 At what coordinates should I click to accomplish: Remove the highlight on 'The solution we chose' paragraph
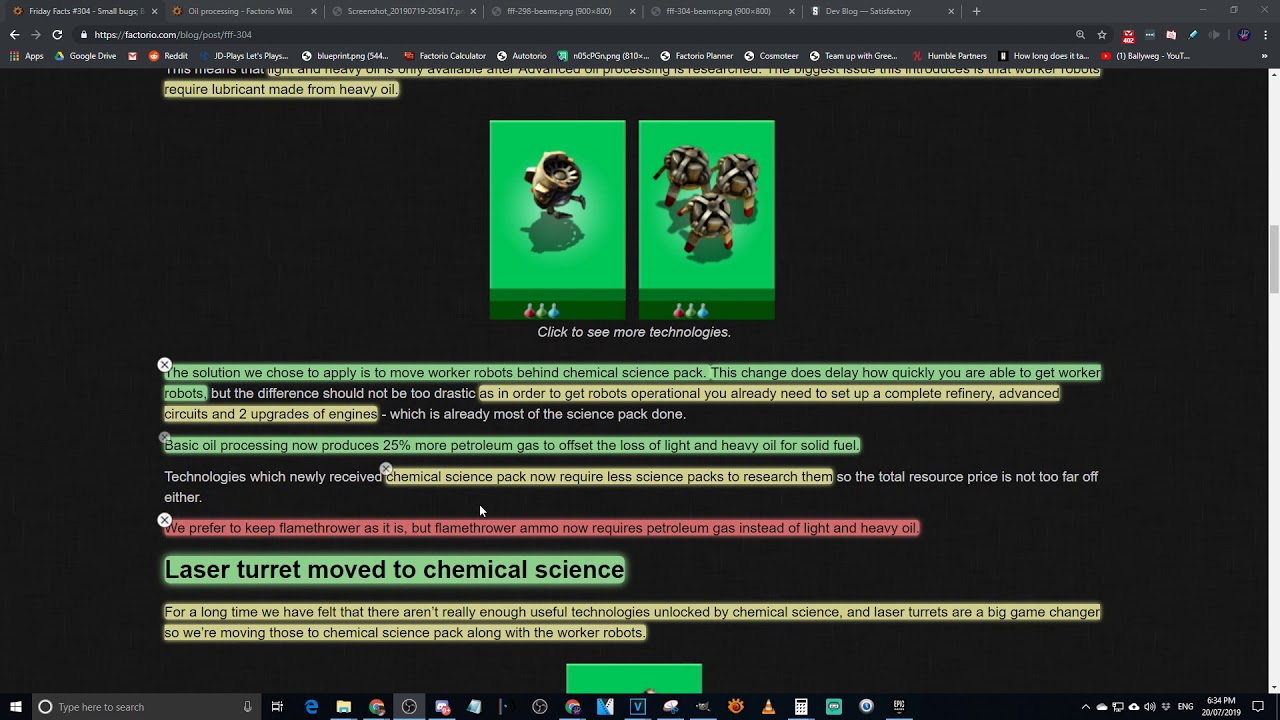[x=164, y=365]
